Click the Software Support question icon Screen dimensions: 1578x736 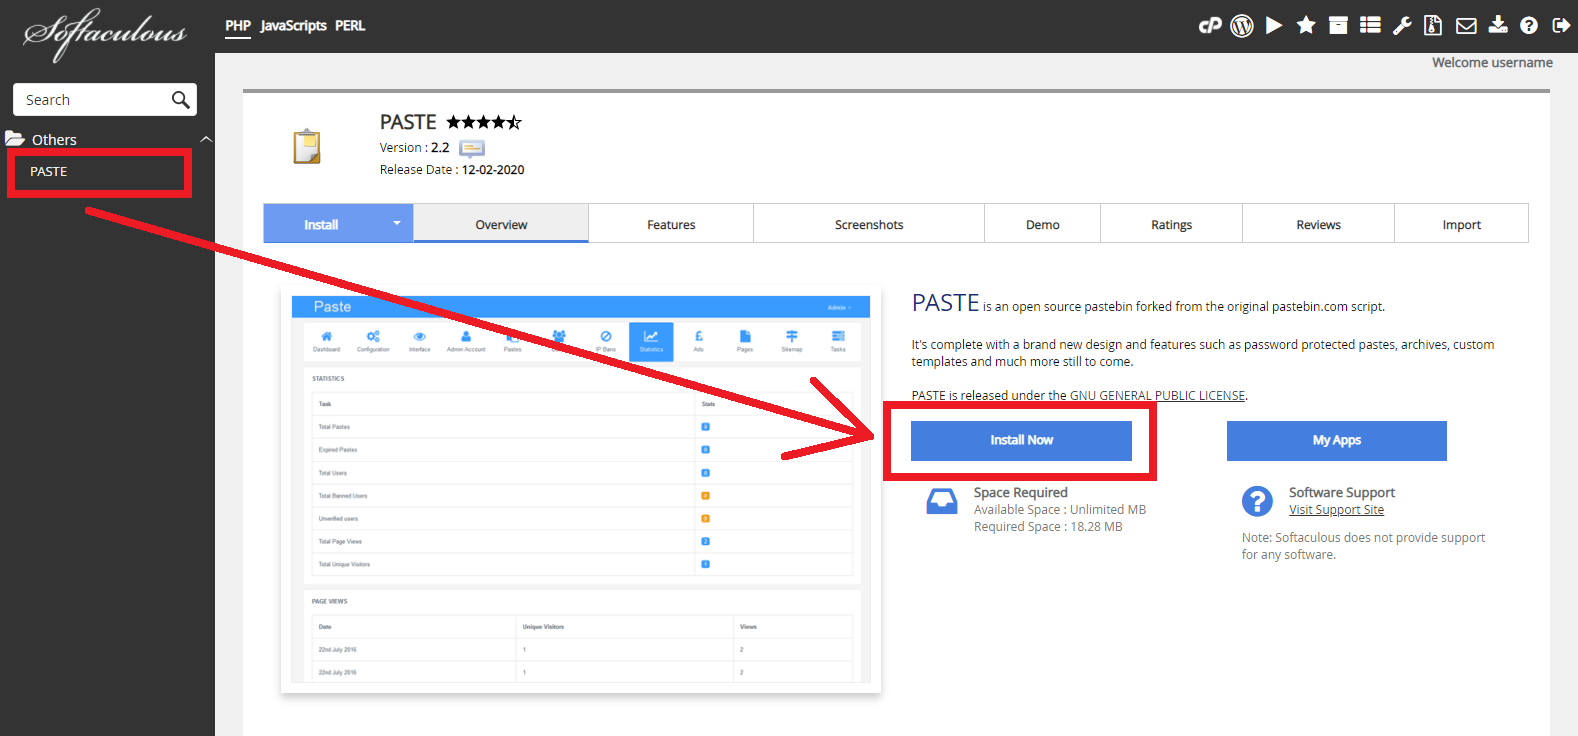click(1257, 501)
